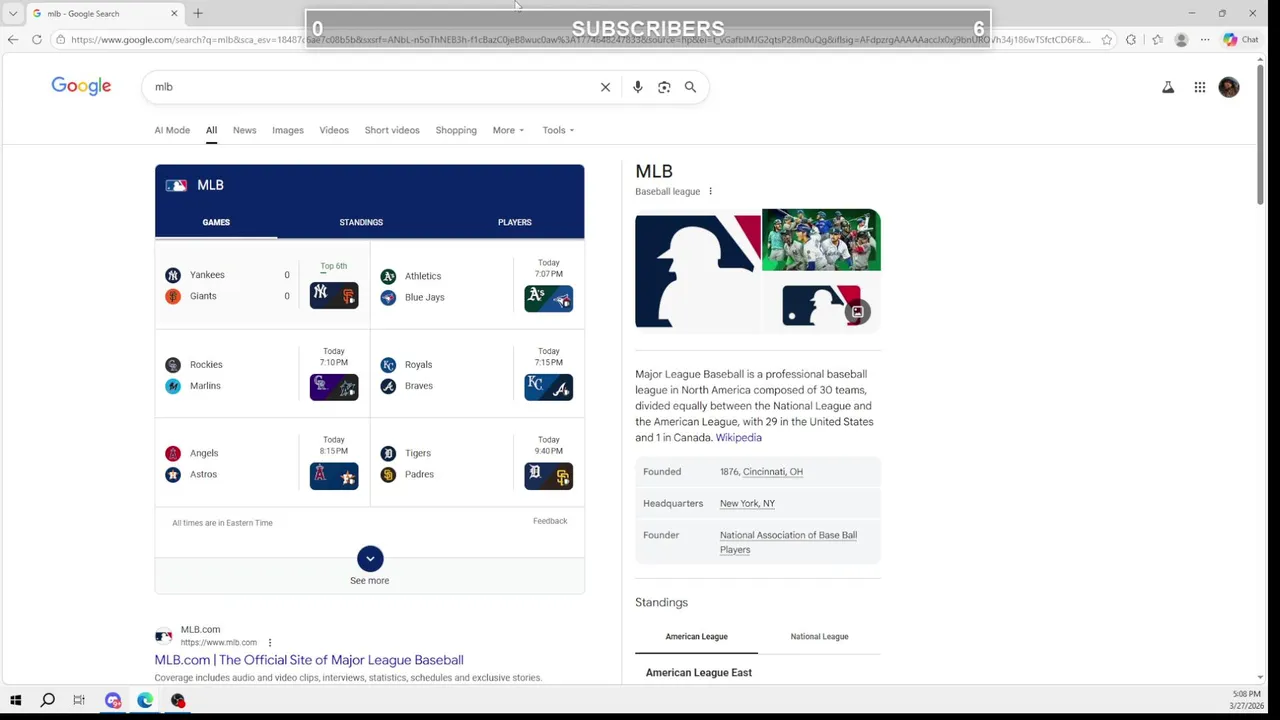Click the Astros team logo
The width and height of the screenshot is (1280, 720).
(173, 474)
